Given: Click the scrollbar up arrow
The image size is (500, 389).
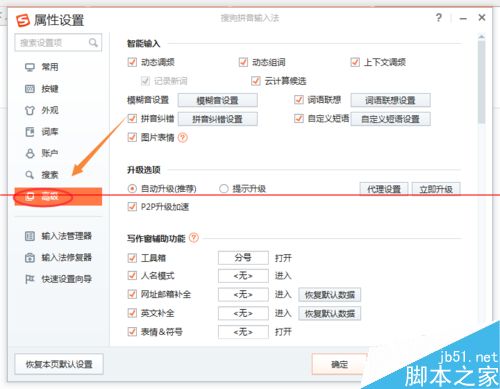Looking at the screenshot, I should coord(481,36).
